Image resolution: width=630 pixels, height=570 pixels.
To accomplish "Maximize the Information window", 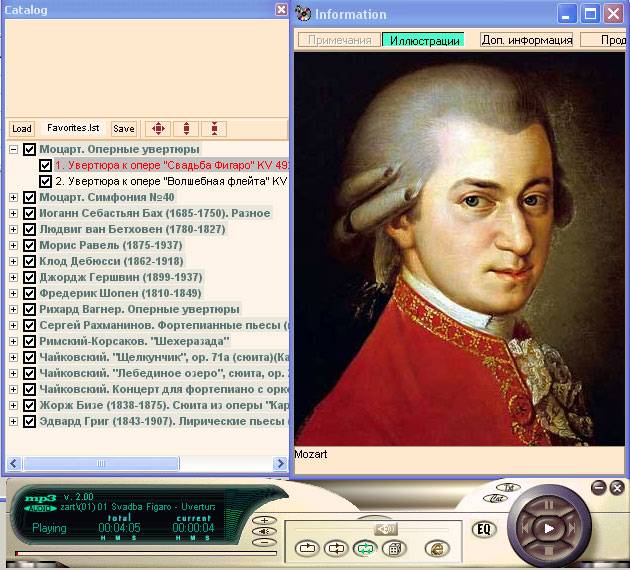I will coord(590,14).
